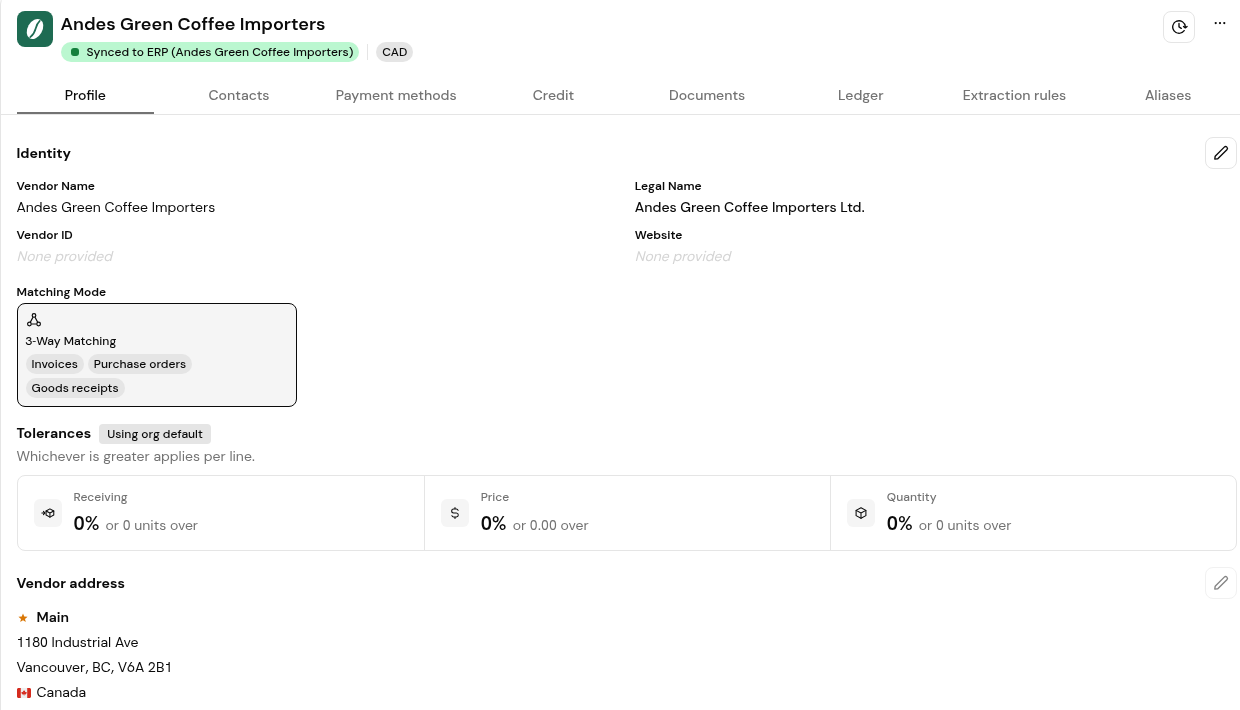Image resolution: width=1240 pixels, height=710 pixels.
Task: Click the Identity section heading
Action: pos(44,153)
